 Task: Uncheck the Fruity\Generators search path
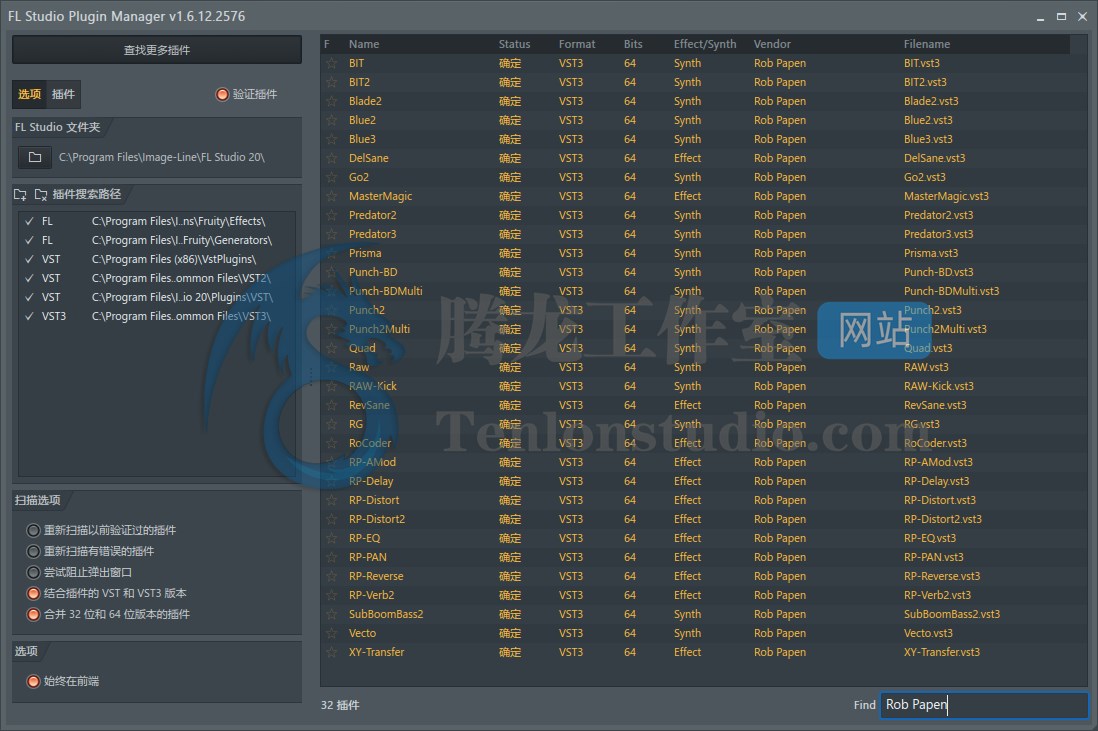[29, 240]
